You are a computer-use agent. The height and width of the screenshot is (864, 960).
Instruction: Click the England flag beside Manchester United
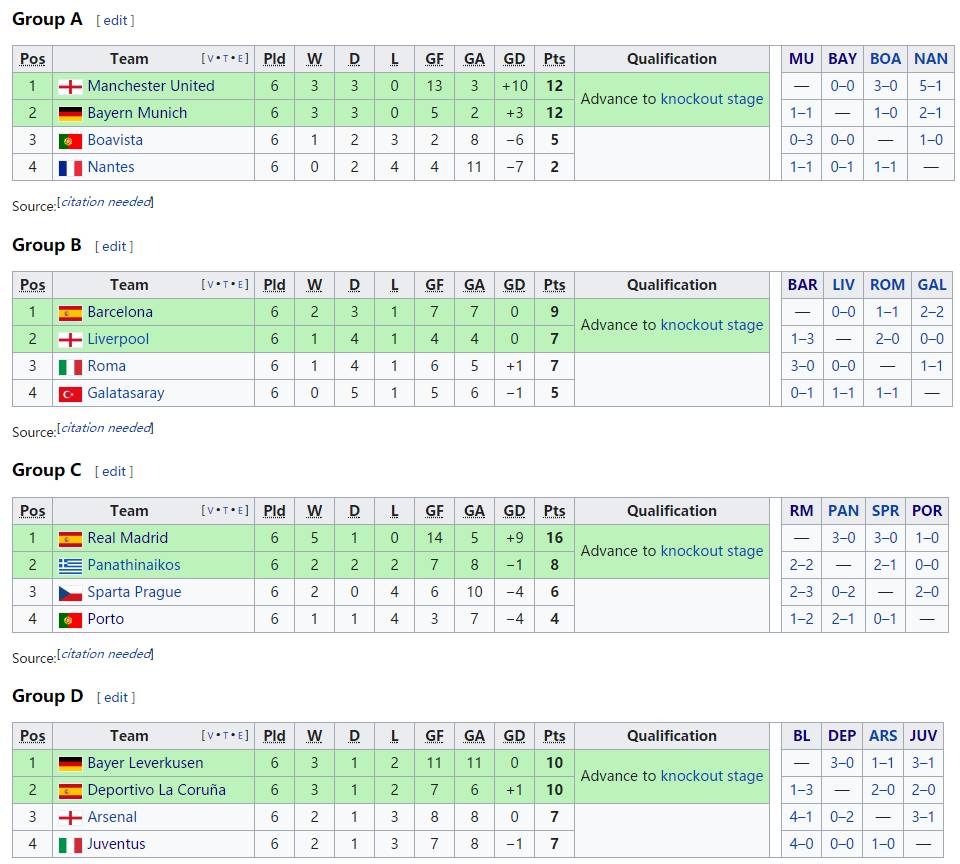click(x=70, y=86)
